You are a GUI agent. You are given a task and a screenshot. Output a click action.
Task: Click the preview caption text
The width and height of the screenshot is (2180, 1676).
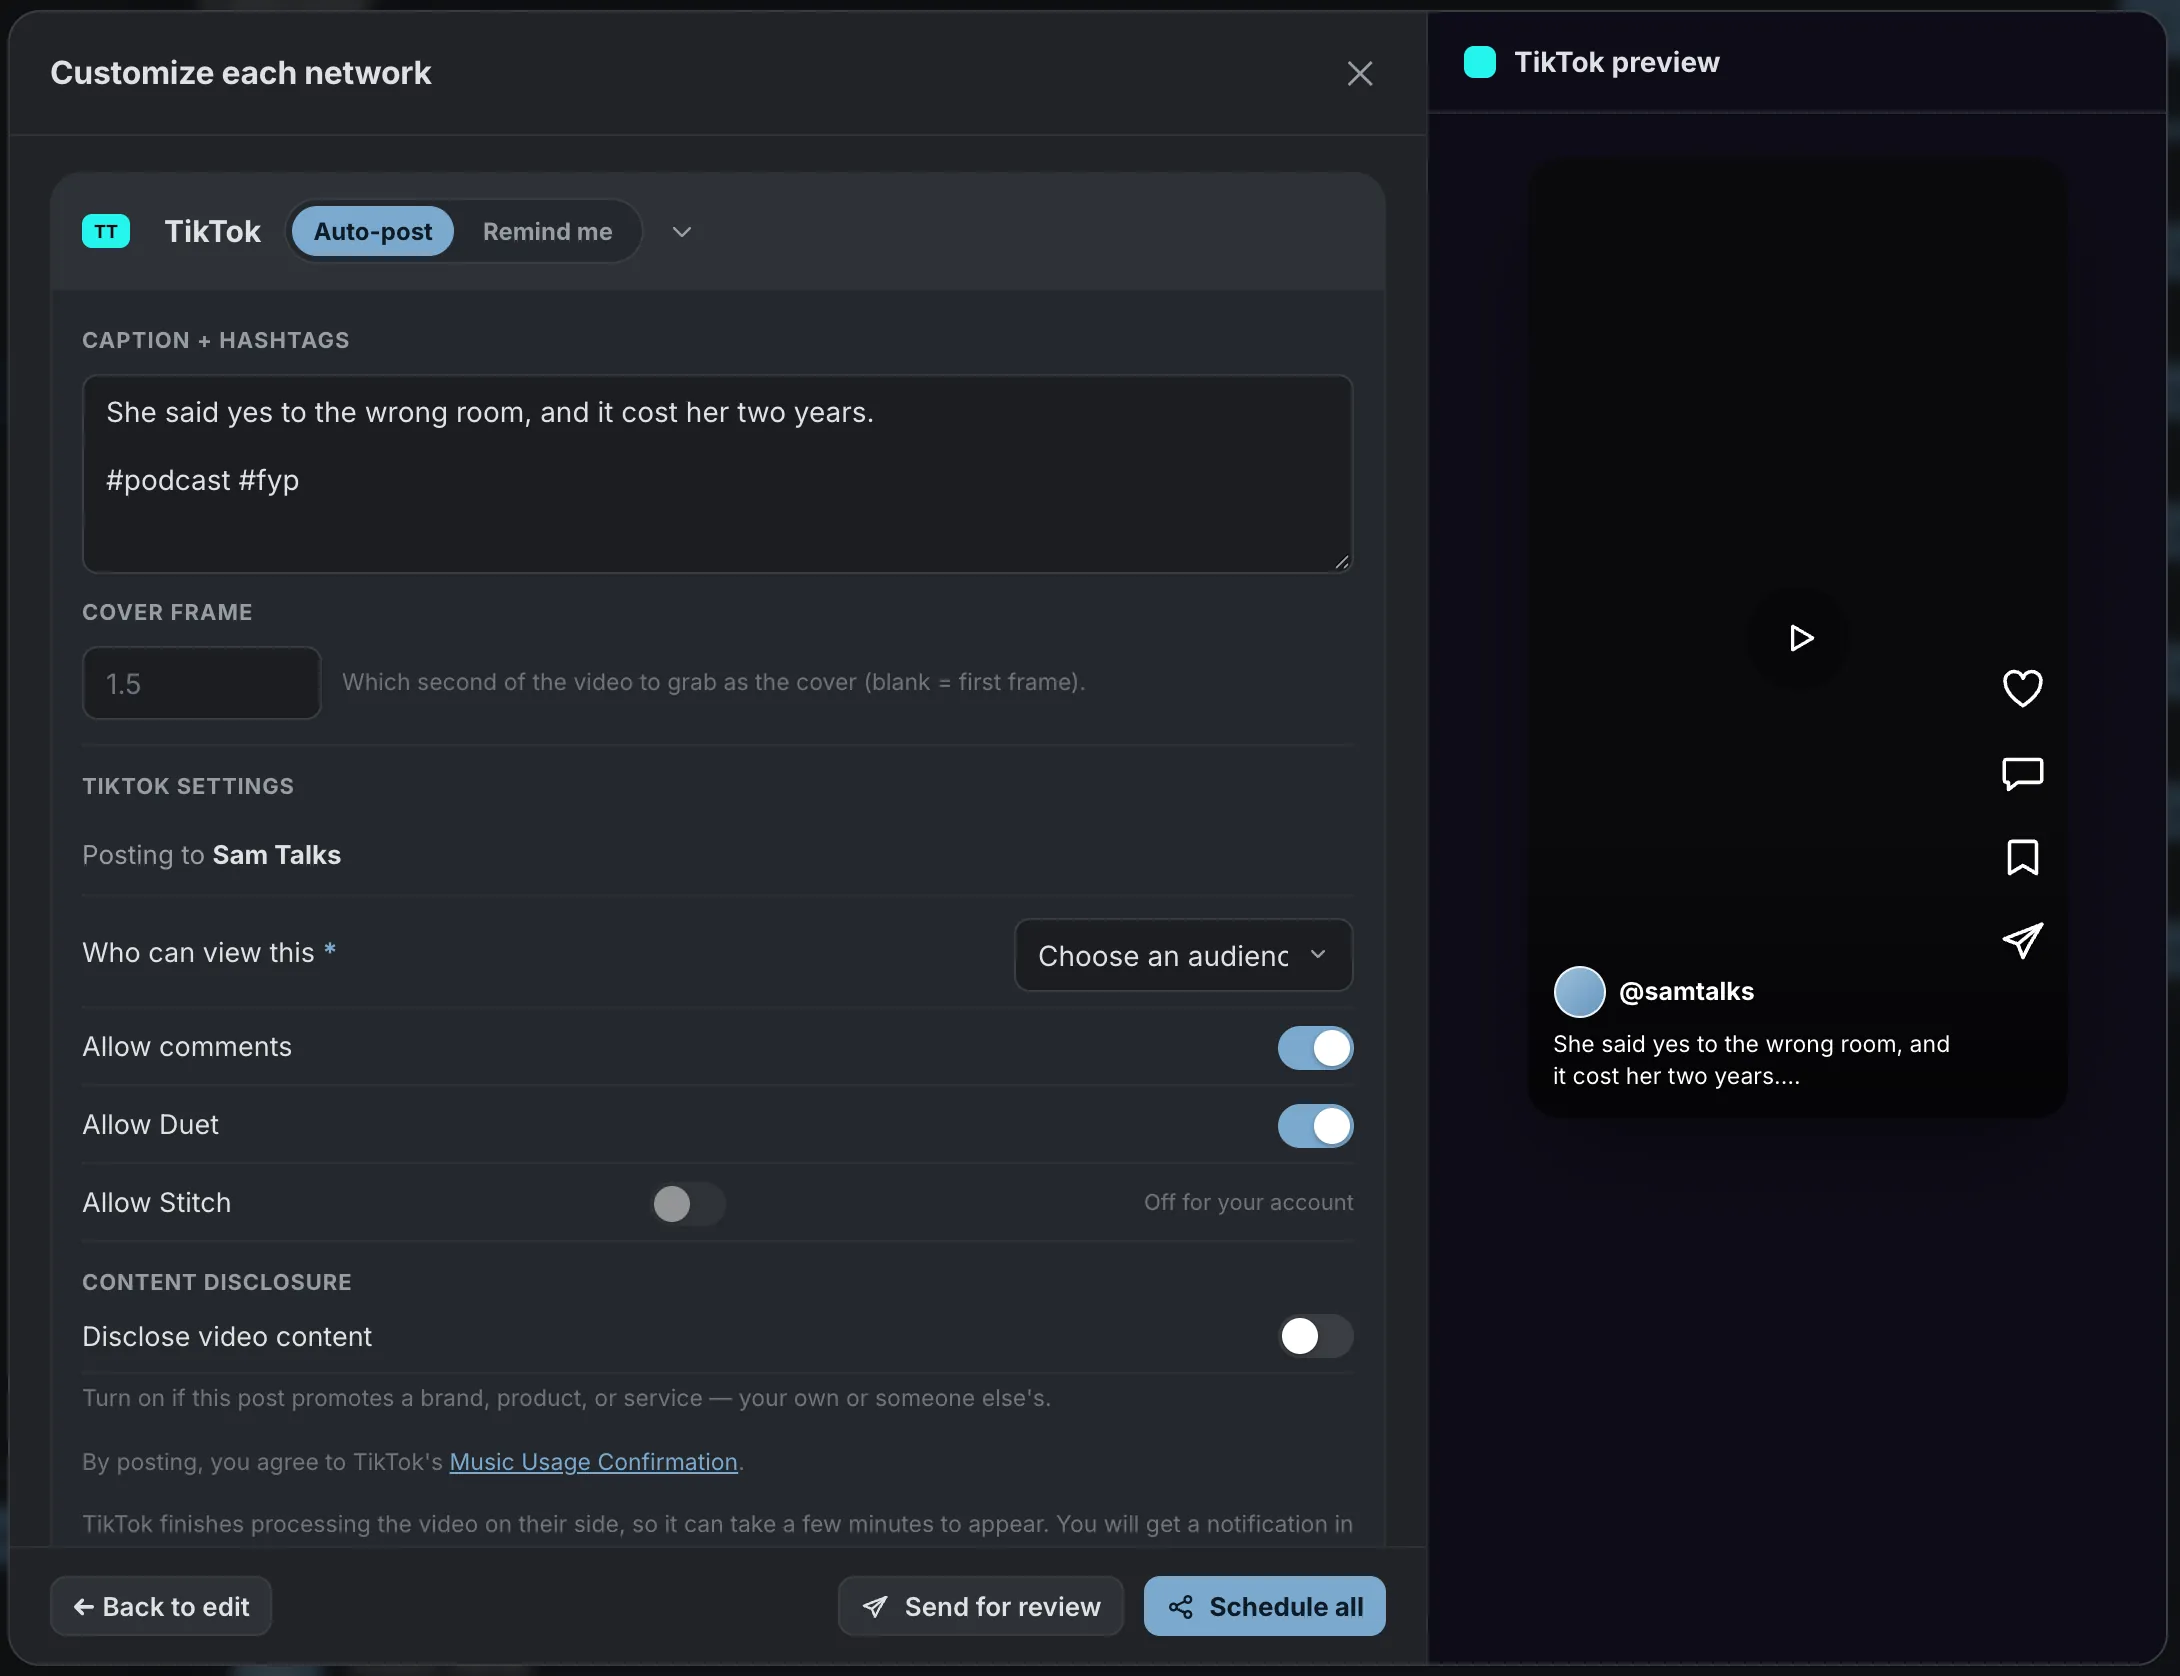(x=1751, y=1060)
